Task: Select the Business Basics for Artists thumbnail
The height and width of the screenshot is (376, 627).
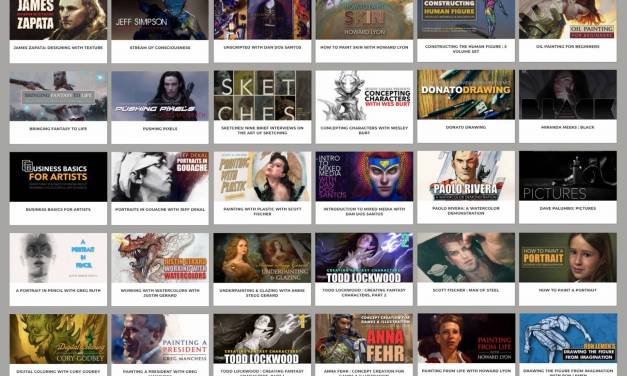Action: coord(58,177)
